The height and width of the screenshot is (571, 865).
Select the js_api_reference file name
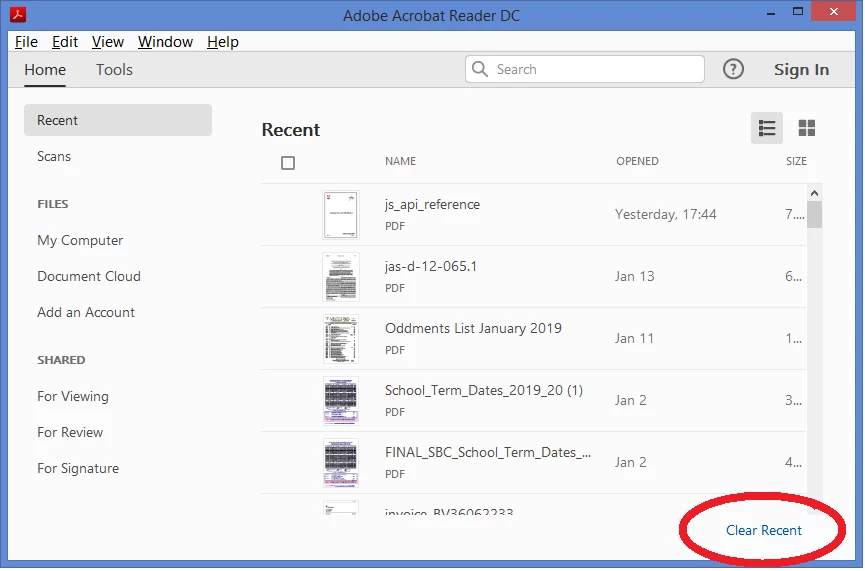[432, 205]
